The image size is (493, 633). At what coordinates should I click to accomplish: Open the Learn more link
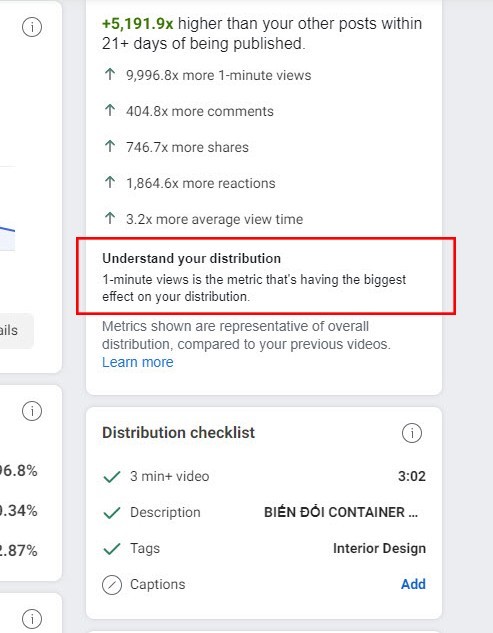pos(138,362)
